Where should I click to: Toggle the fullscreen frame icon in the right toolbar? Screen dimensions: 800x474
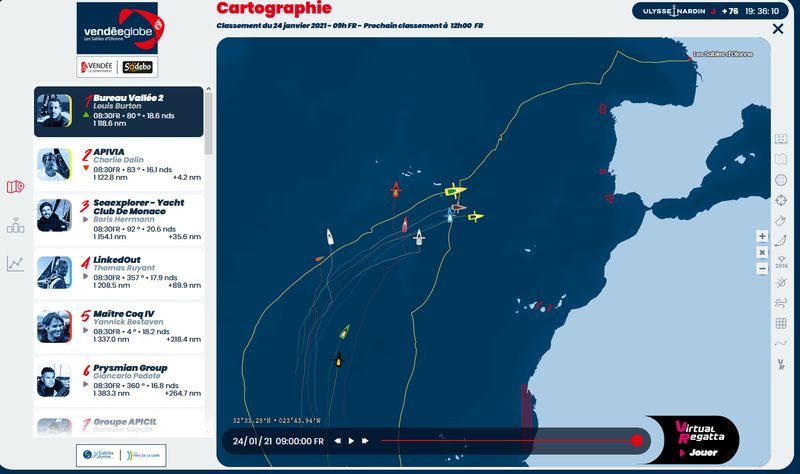[781, 139]
